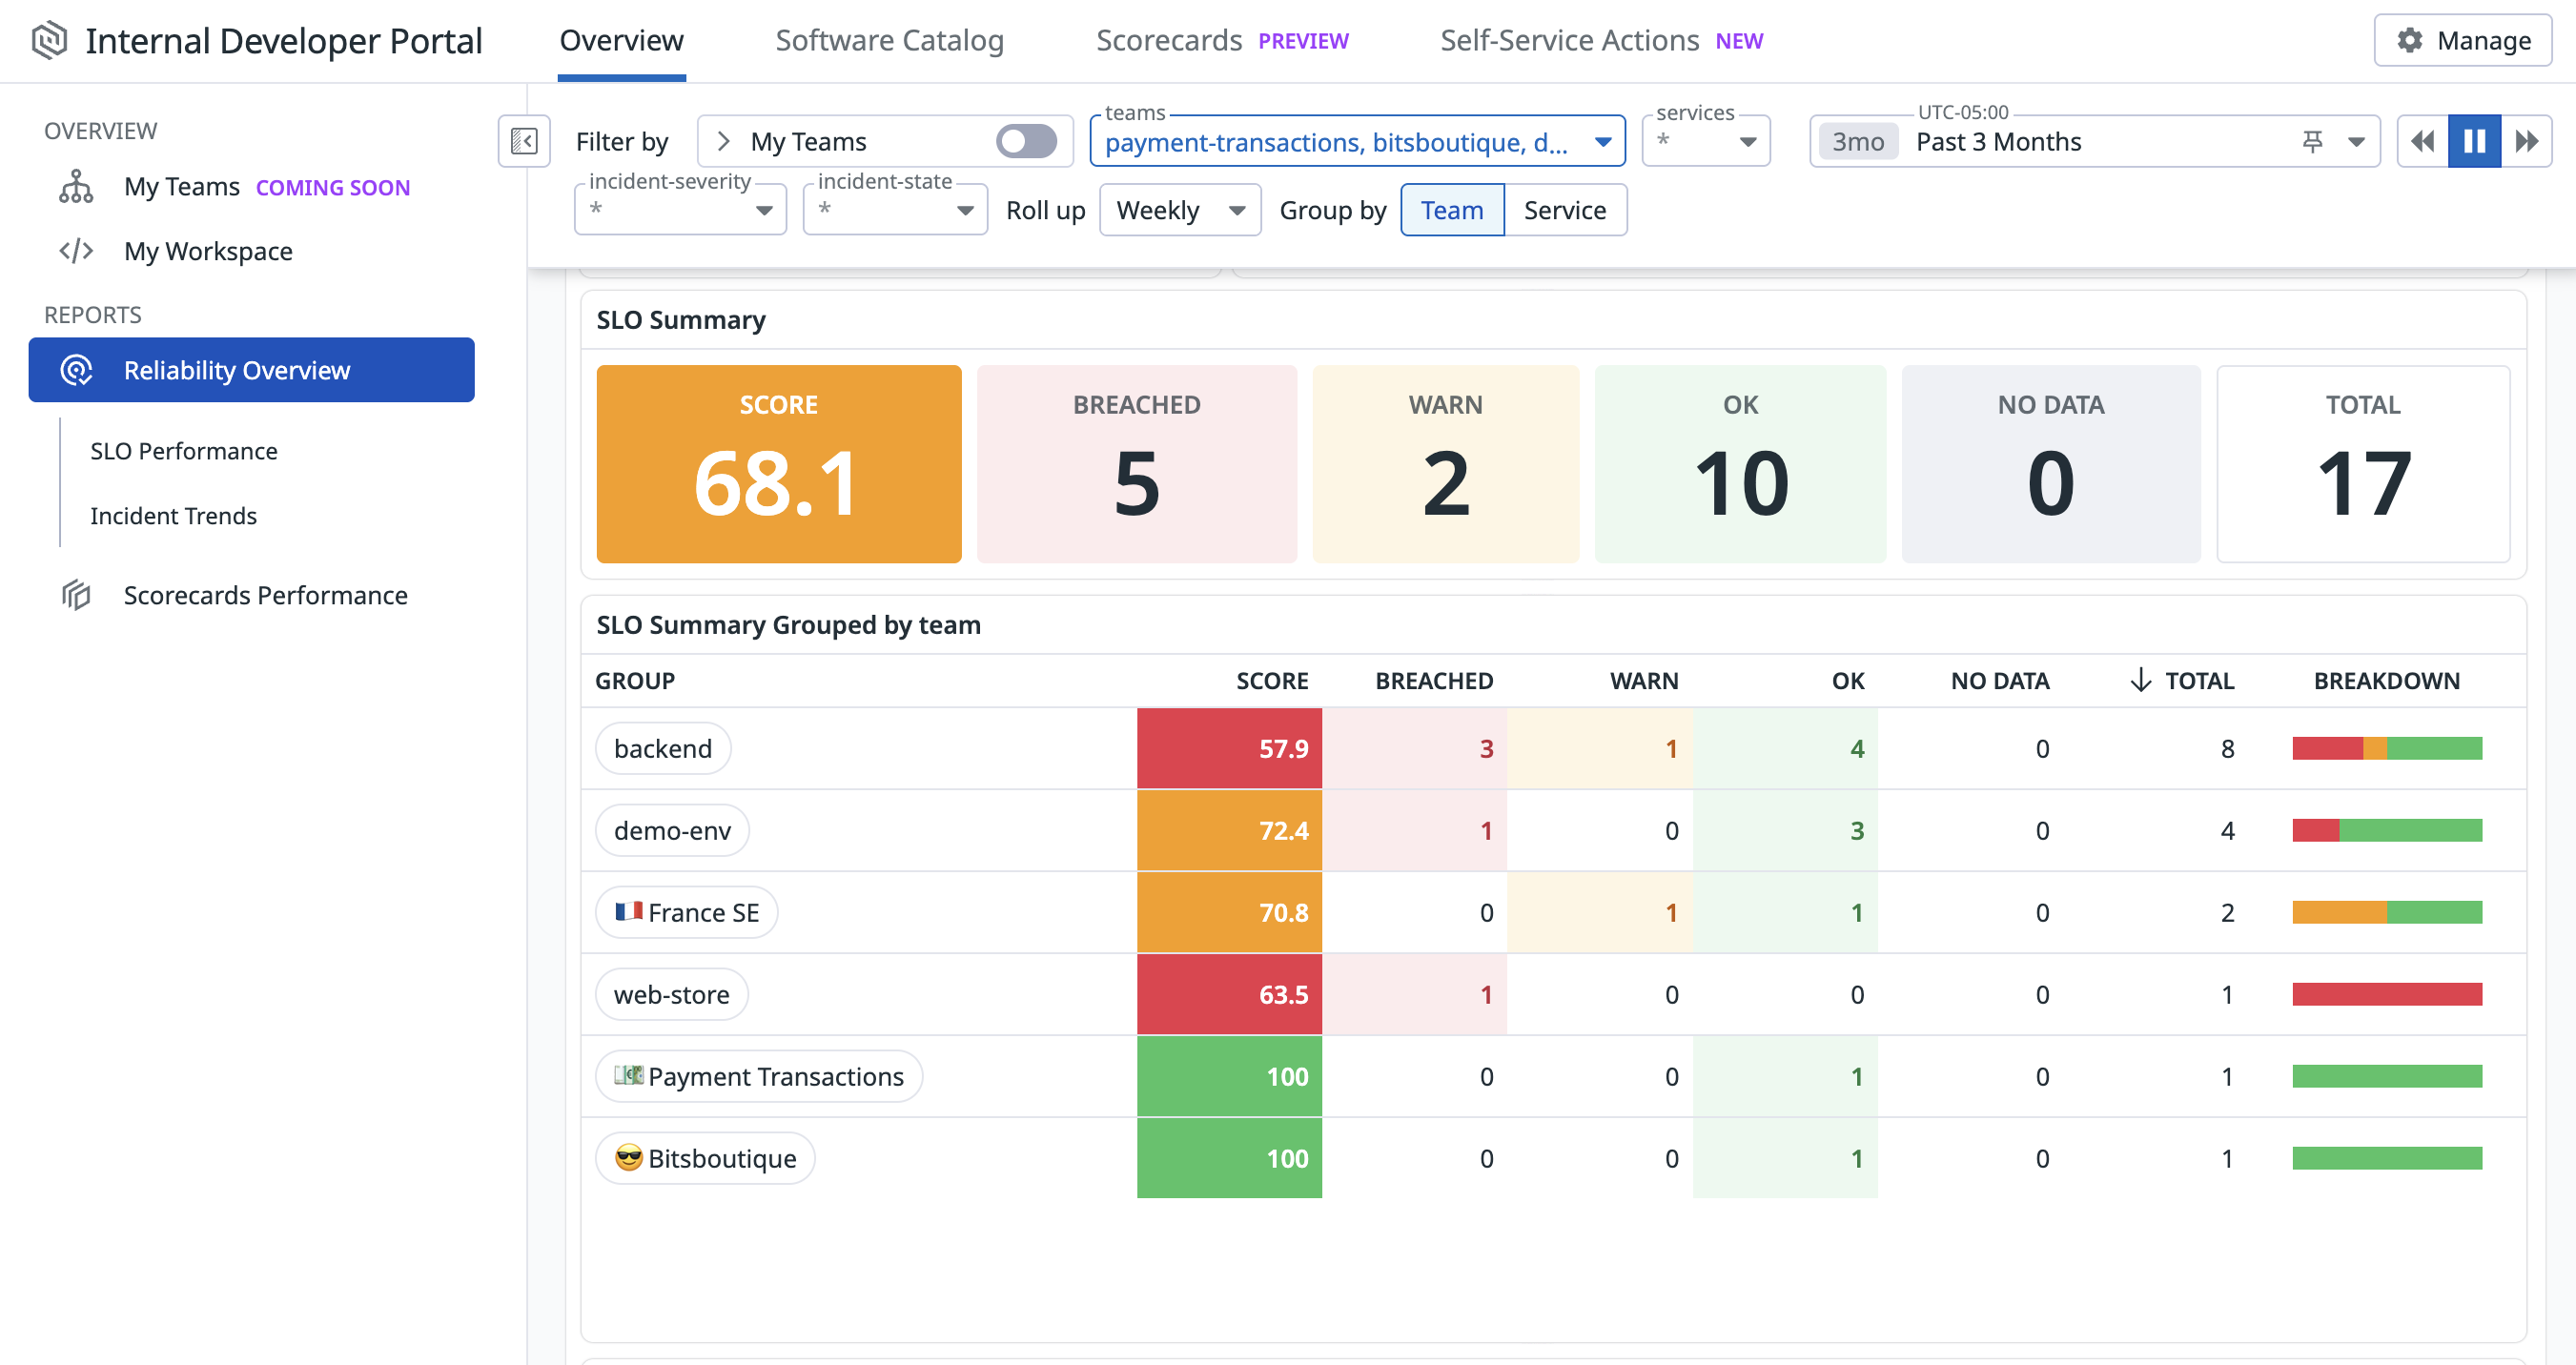This screenshot has width=2576, height=1365.
Task: Switch to the Software Catalog tab
Action: (889, 41)
